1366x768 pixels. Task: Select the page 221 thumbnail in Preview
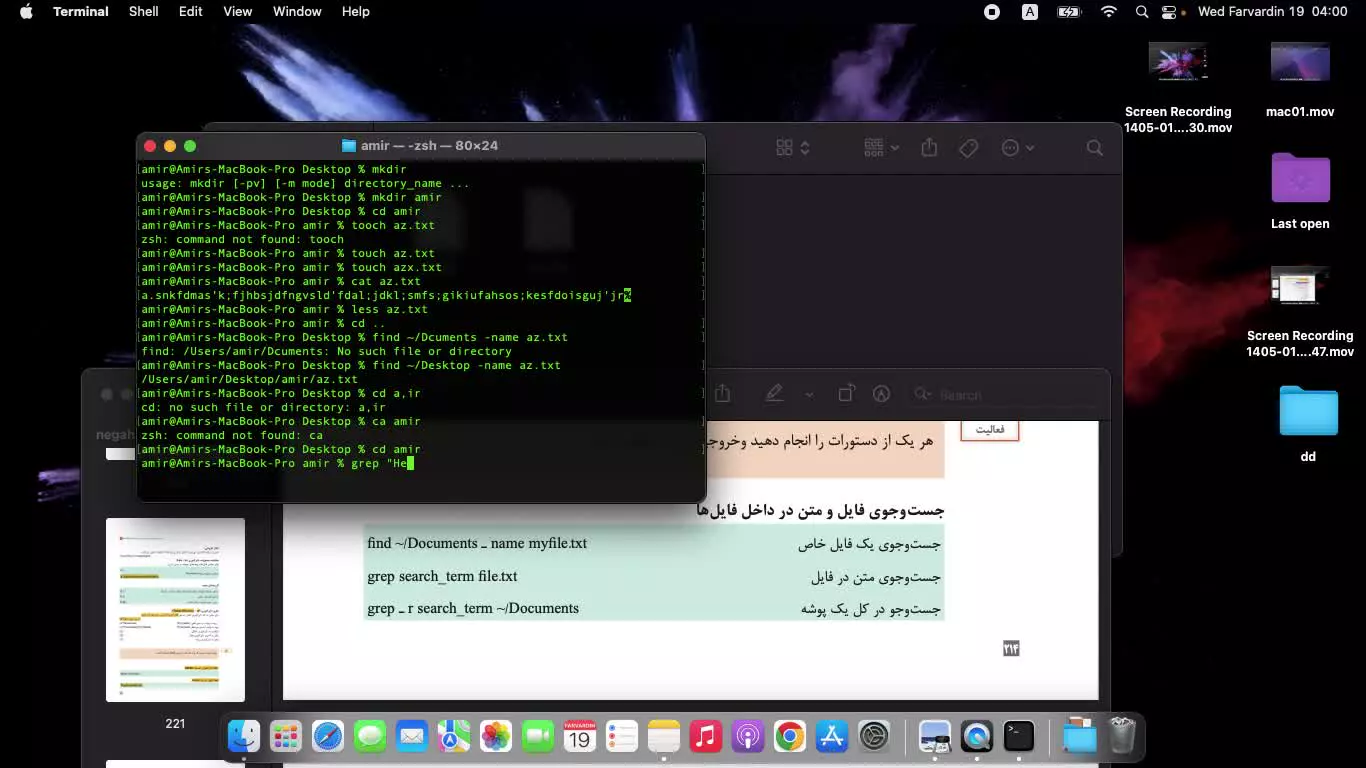[176, 610]
